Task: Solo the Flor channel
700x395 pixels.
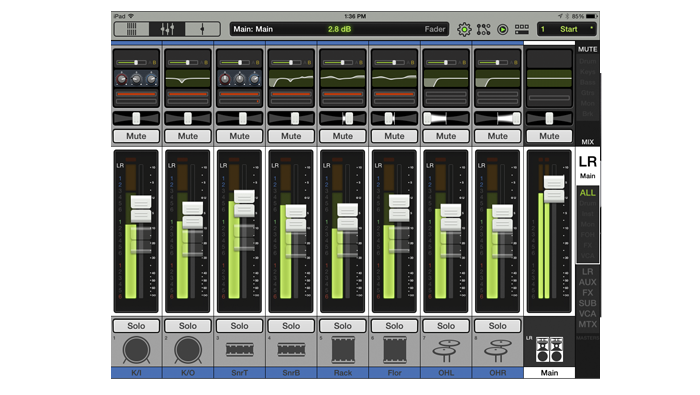Action: (x=395, y=326)
